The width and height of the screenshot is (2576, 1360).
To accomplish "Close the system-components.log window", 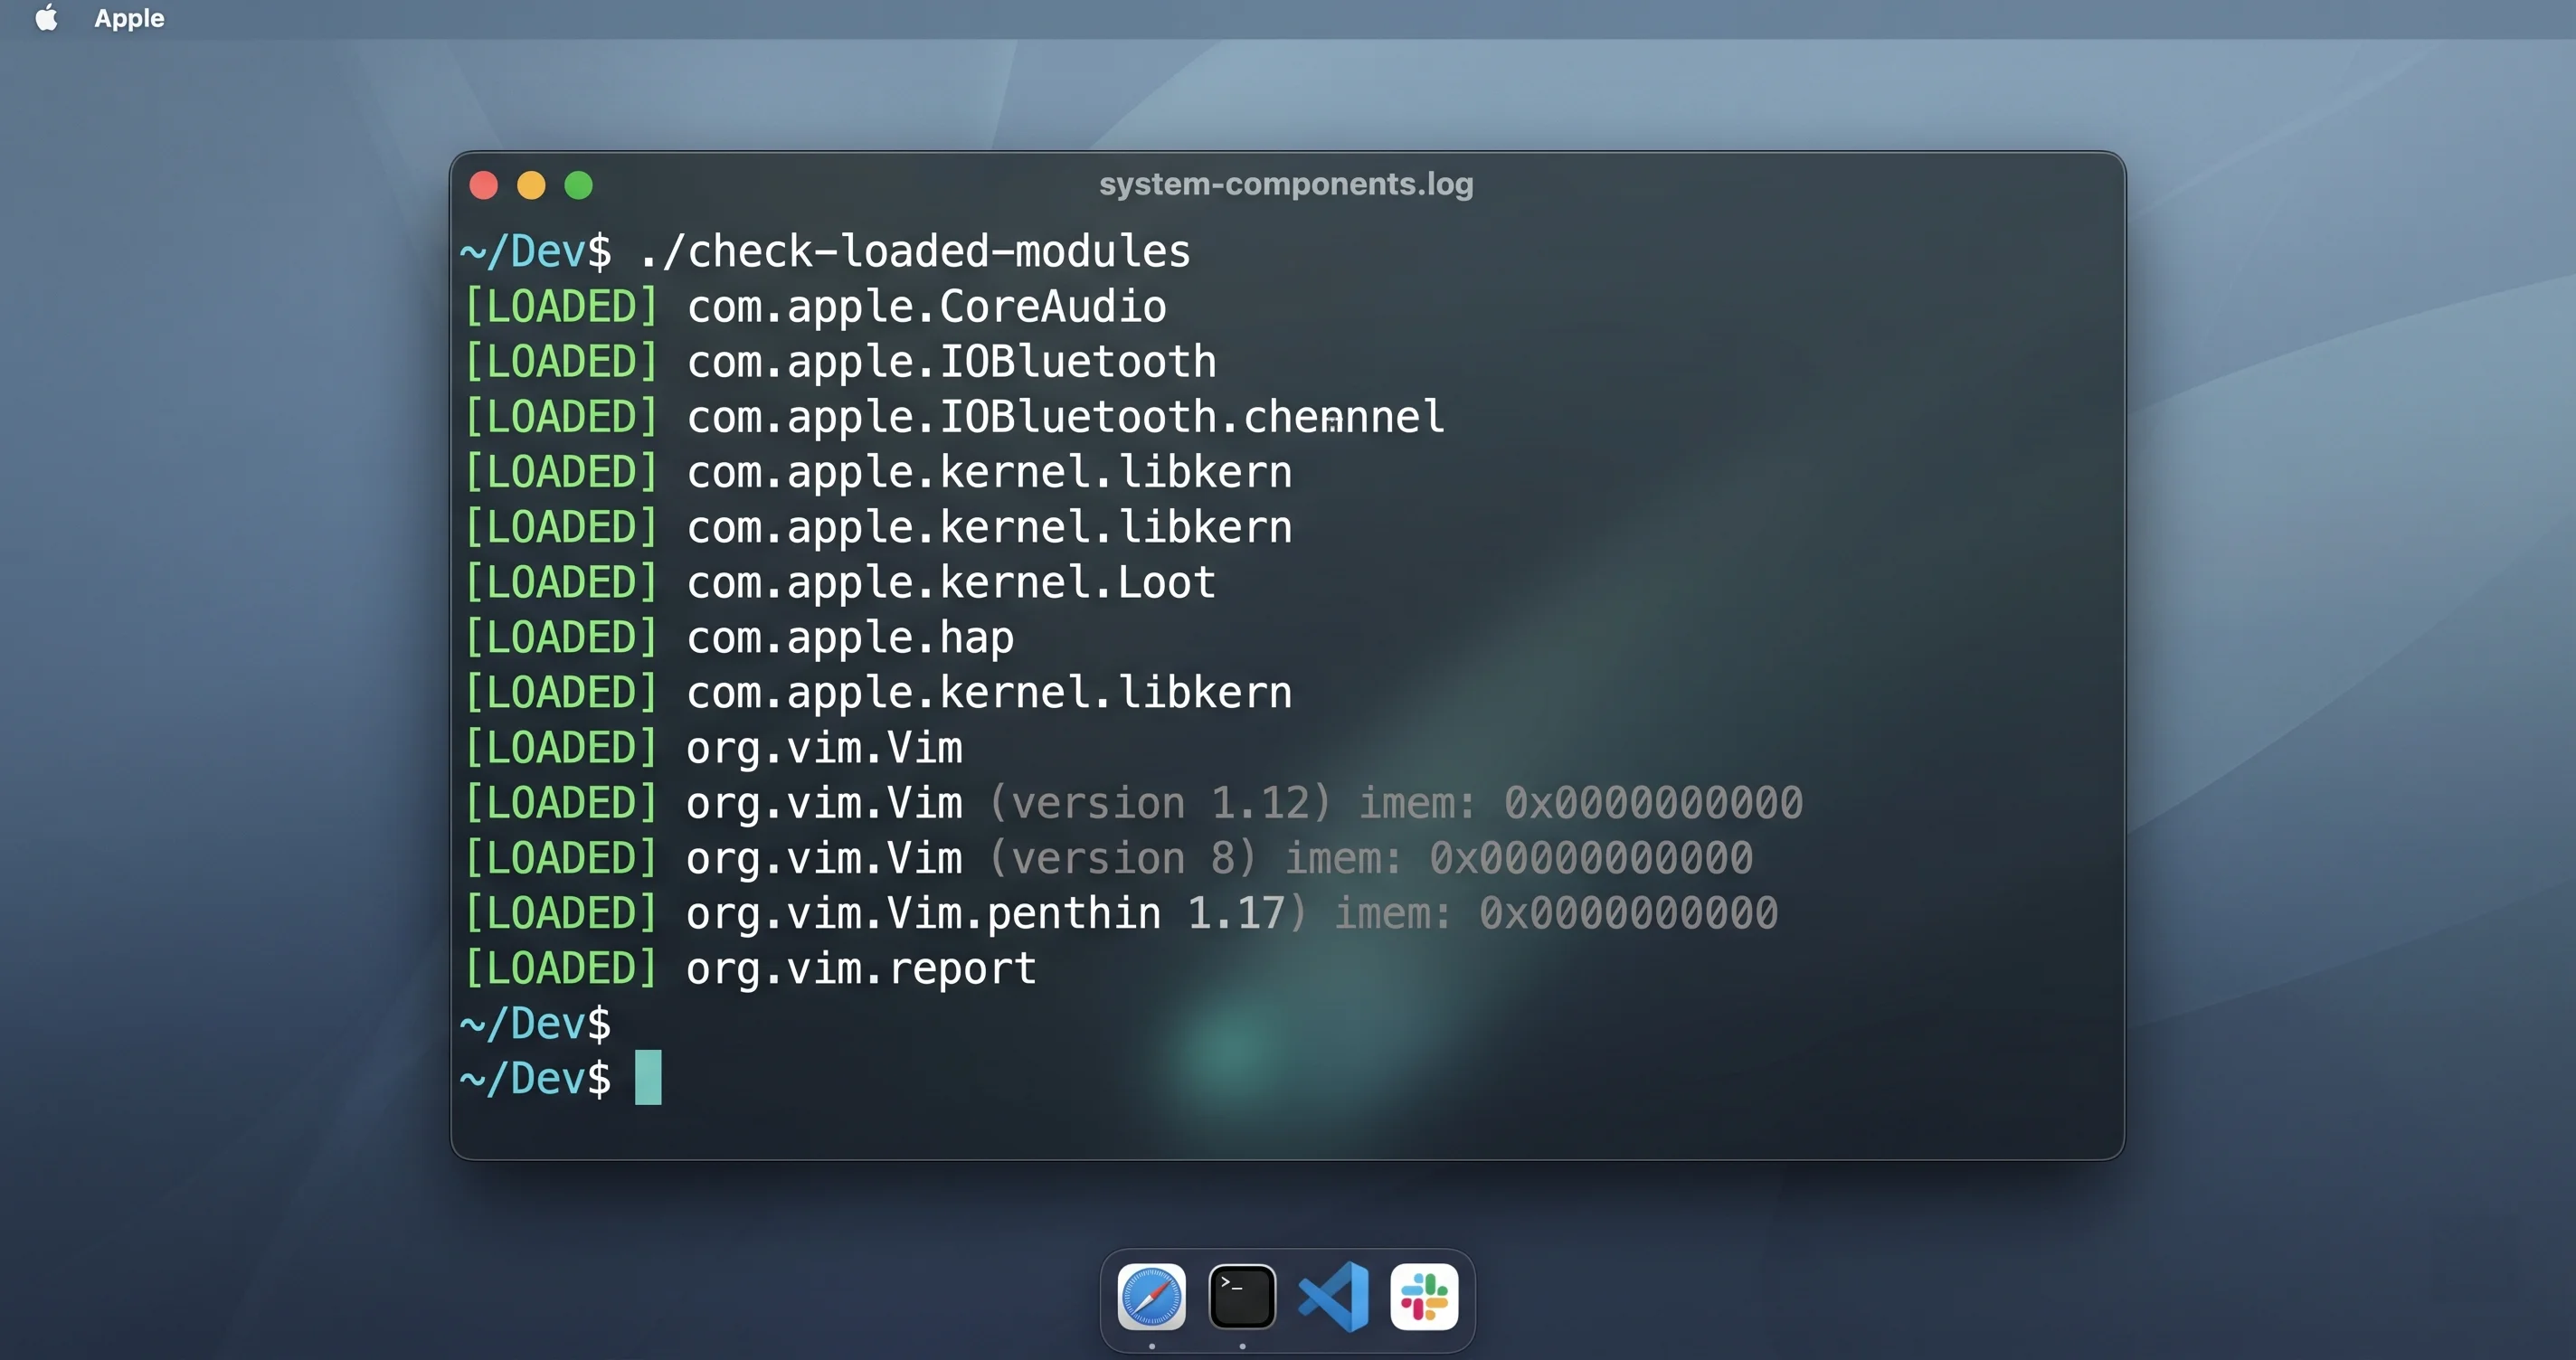I will coord(484,185).
